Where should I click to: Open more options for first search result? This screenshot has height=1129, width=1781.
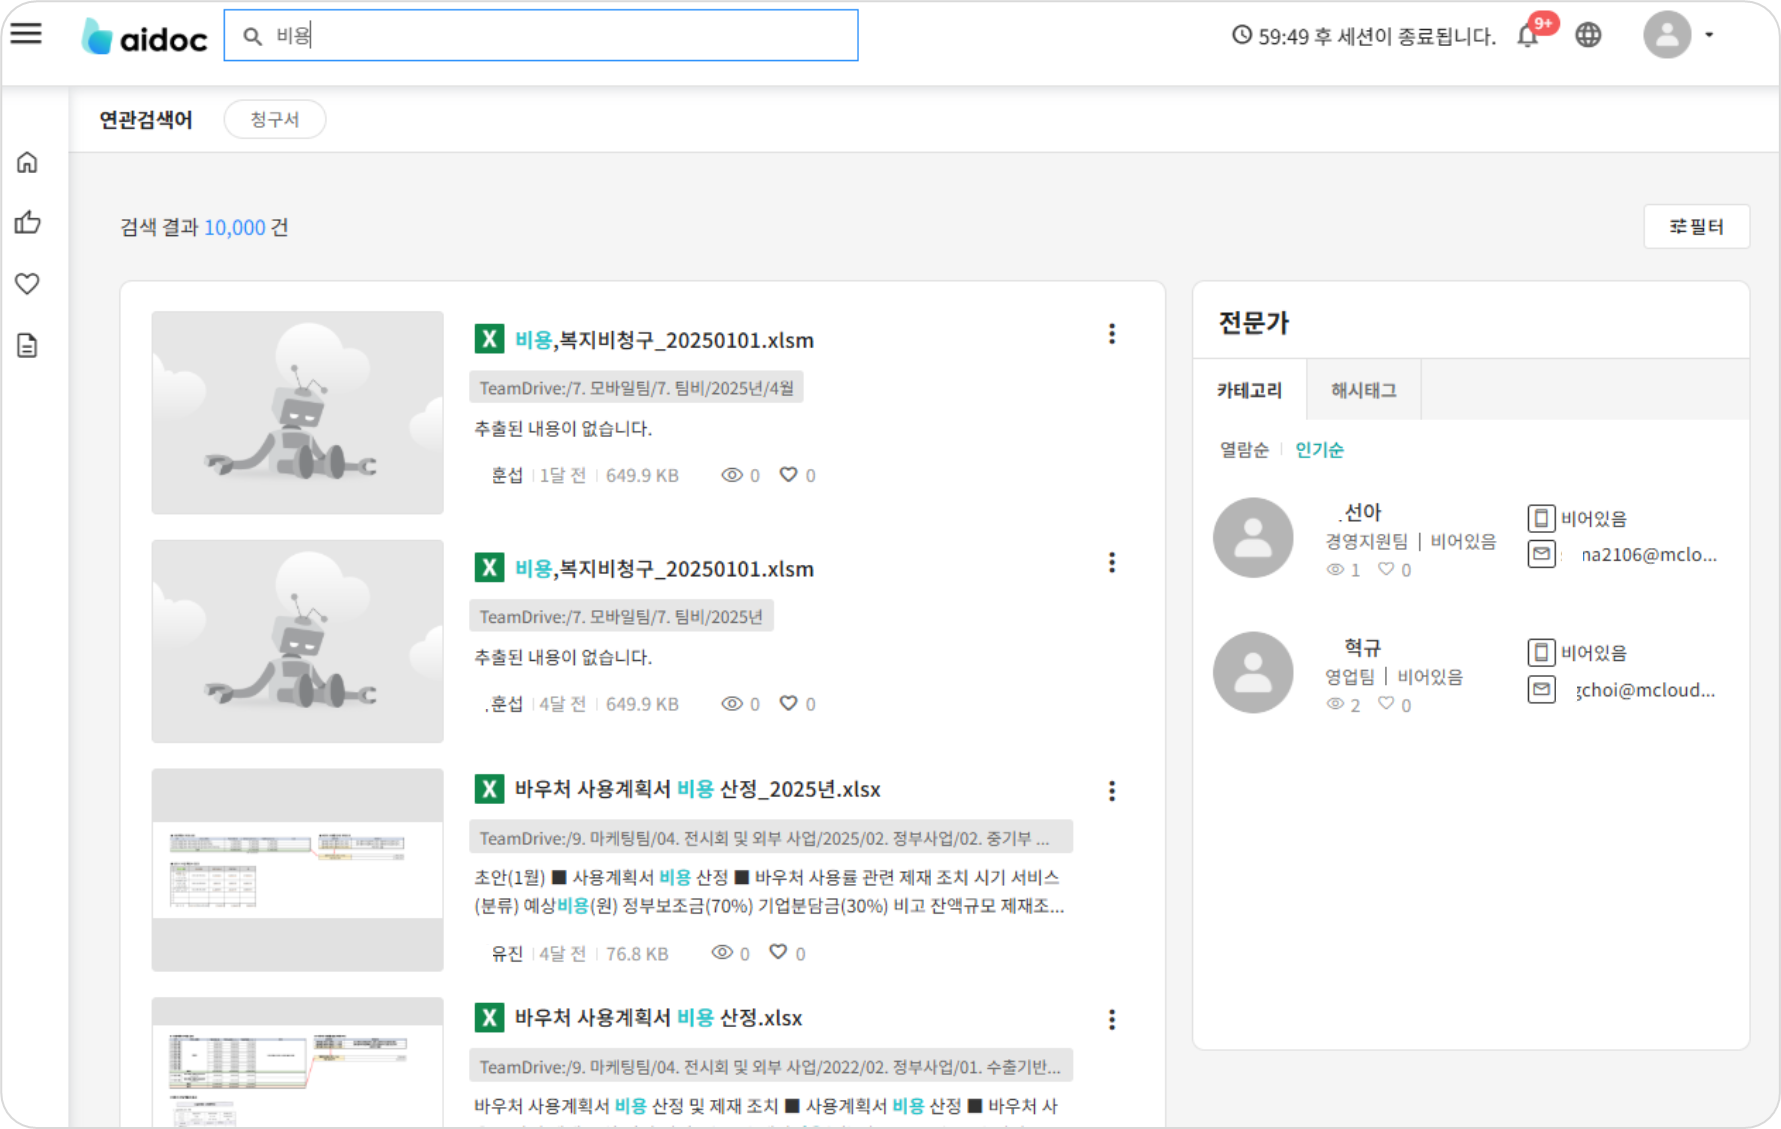[1111, 334]
